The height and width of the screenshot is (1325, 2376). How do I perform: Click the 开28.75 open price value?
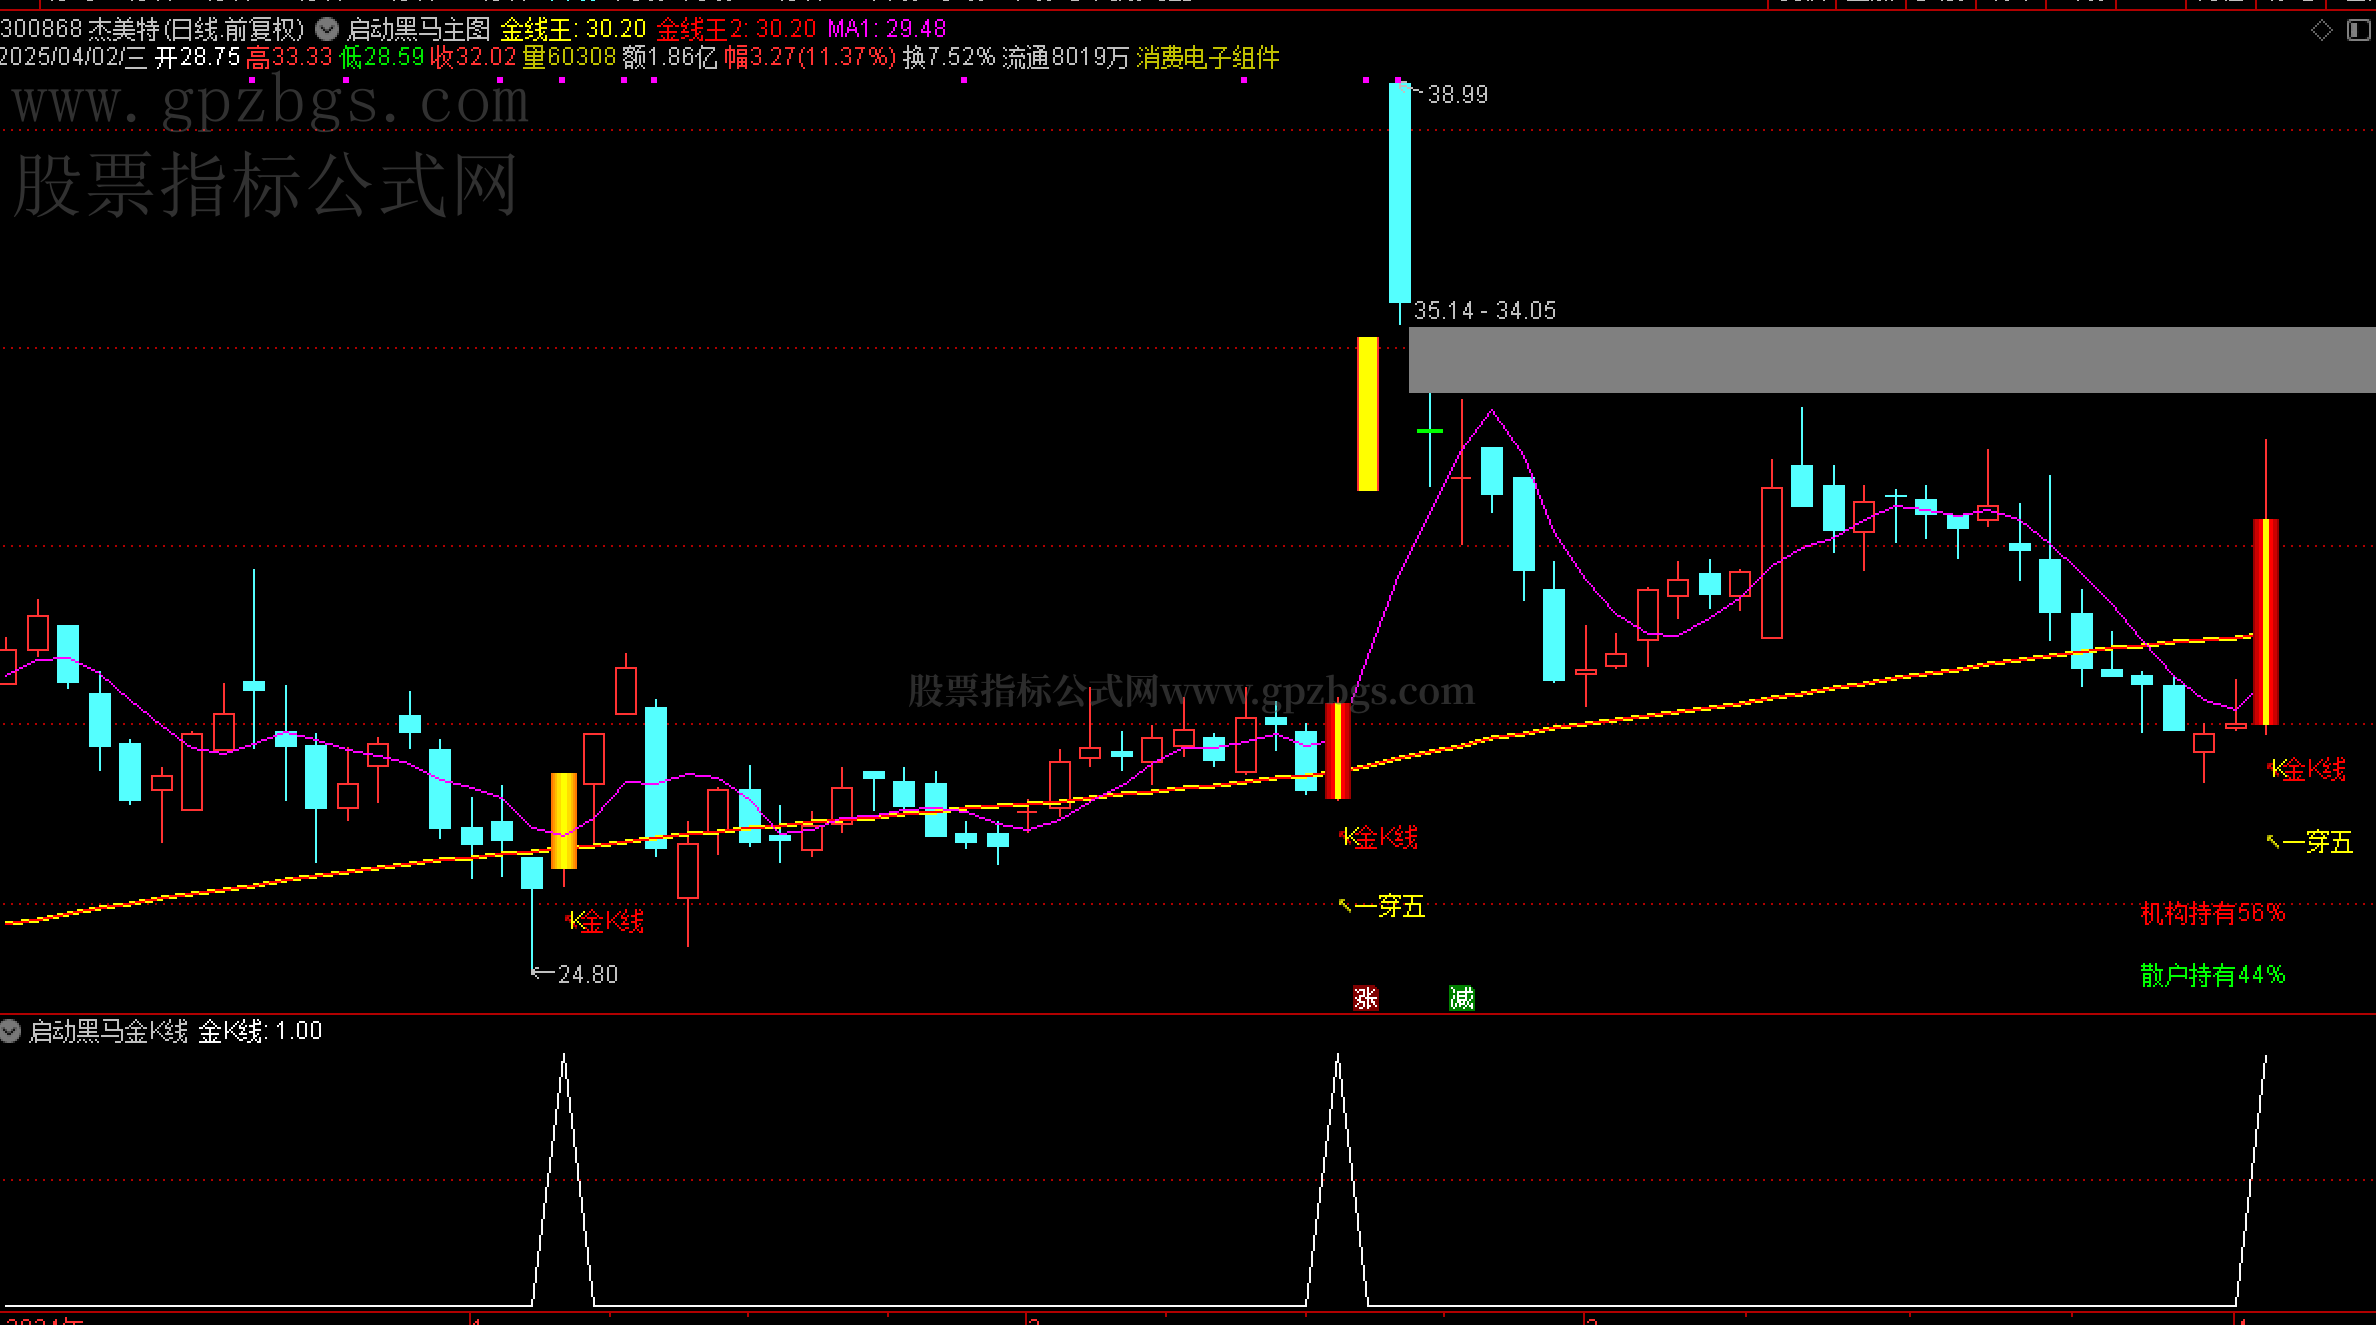tap(198, 58)
